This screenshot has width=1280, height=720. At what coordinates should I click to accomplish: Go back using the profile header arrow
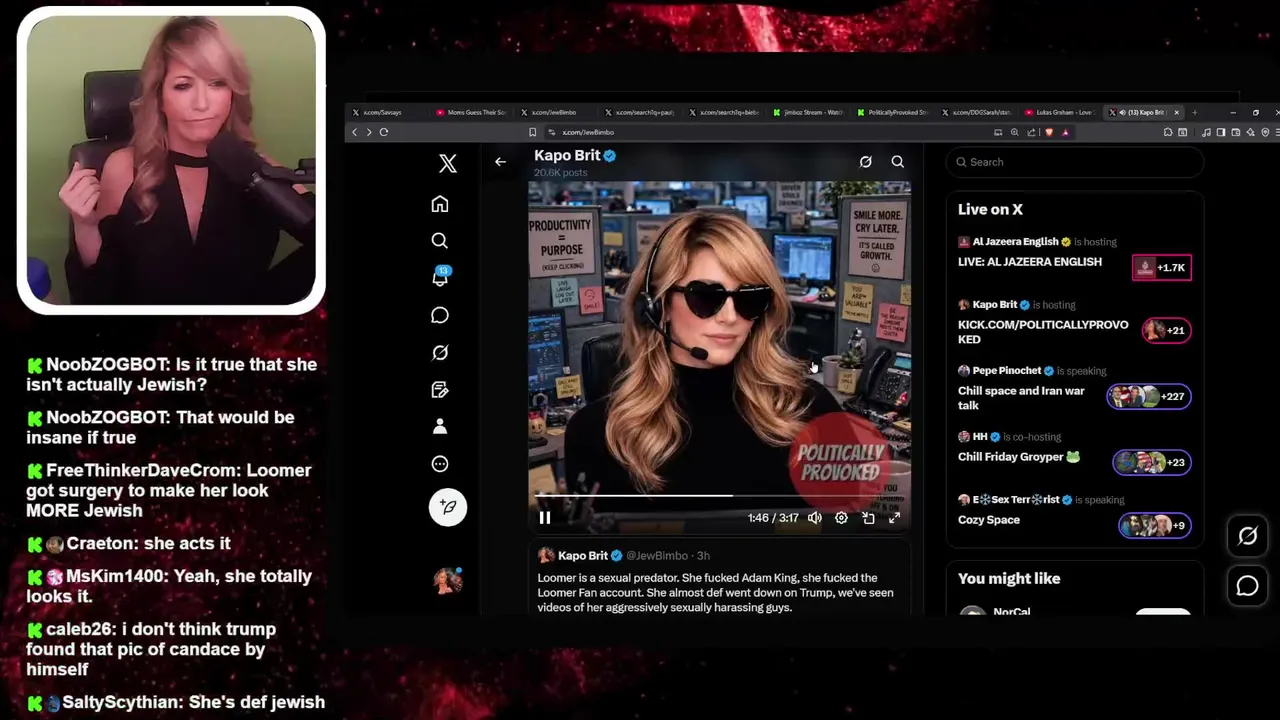[500, 161]
